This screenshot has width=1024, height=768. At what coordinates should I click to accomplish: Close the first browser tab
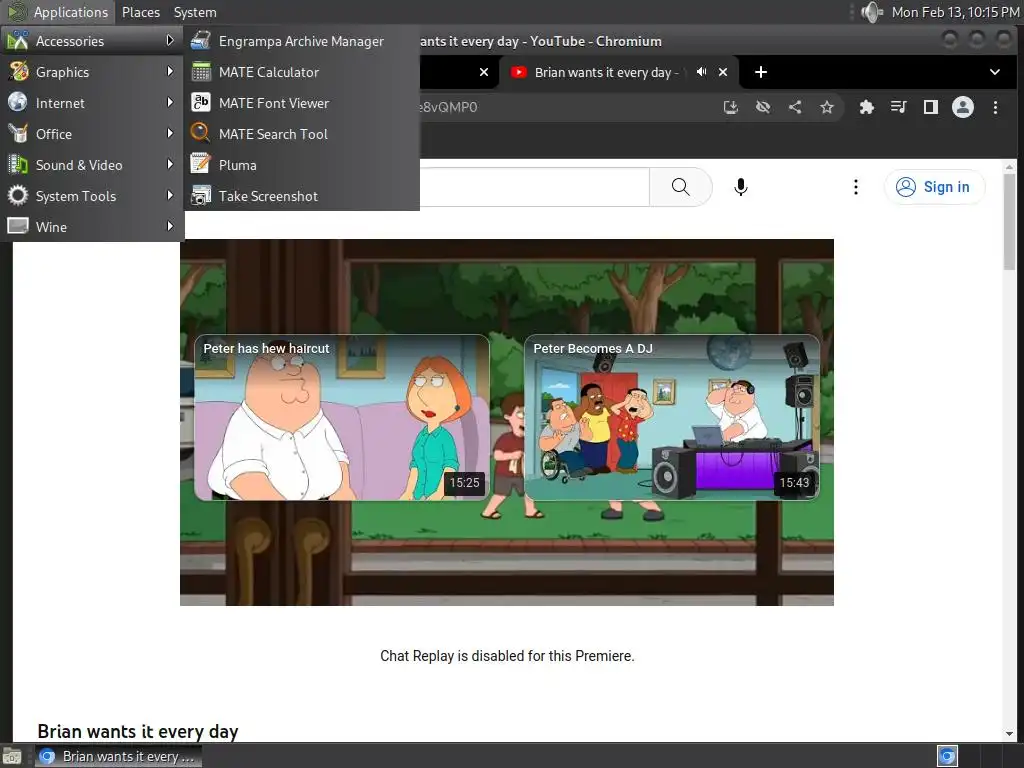(x=484, y=72)
